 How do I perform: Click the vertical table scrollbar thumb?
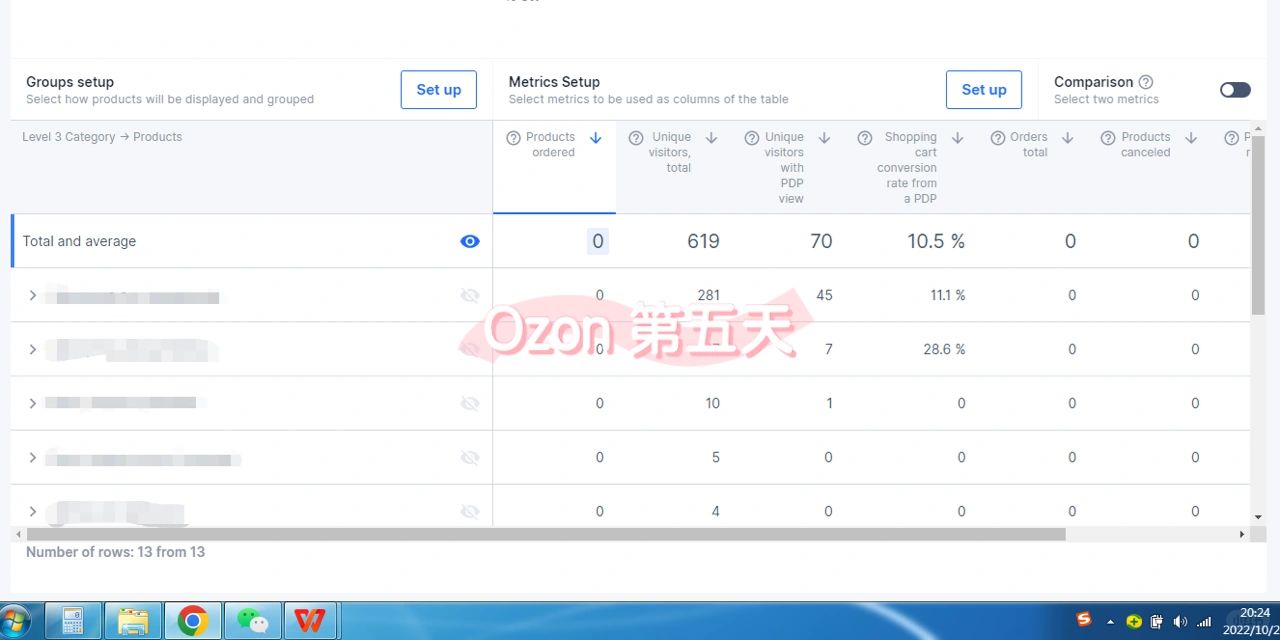(1258, 225)
